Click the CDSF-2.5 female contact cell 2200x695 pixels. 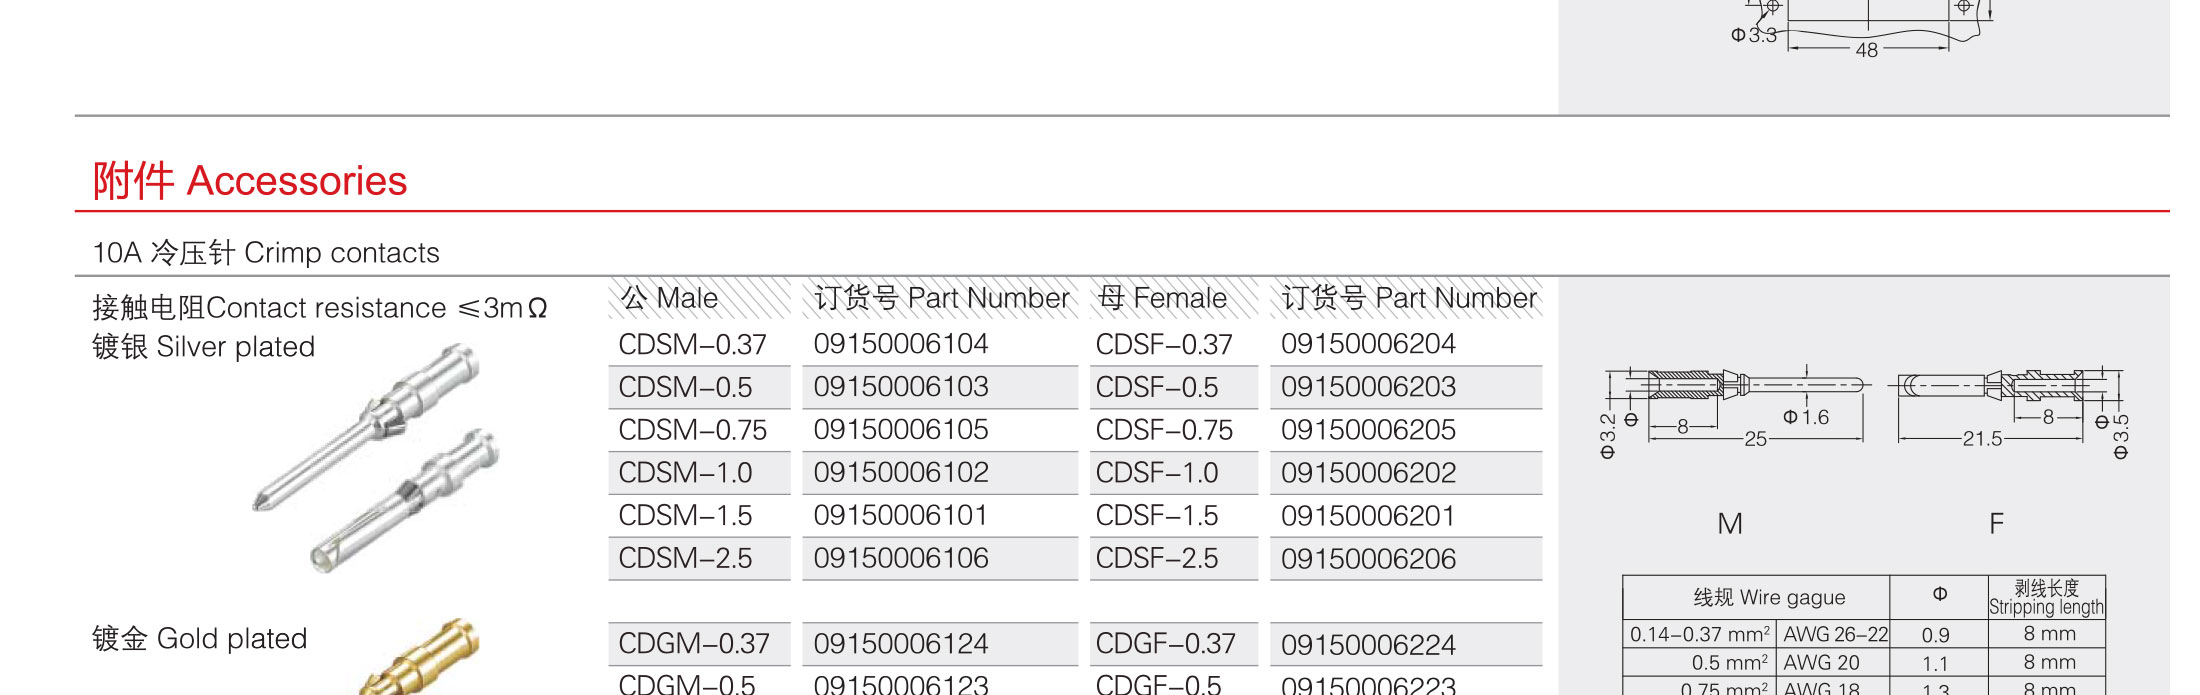coord(1157,558)
